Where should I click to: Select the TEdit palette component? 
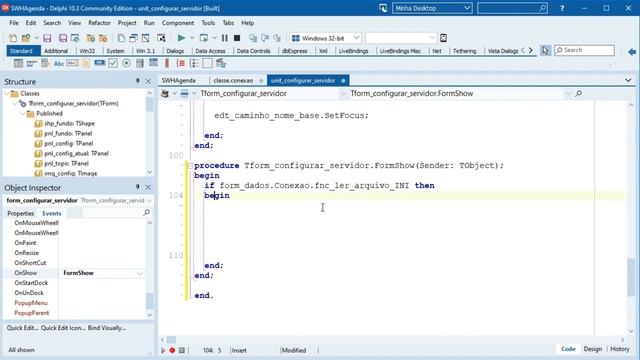pyautogui.click(x=72, y=63)
